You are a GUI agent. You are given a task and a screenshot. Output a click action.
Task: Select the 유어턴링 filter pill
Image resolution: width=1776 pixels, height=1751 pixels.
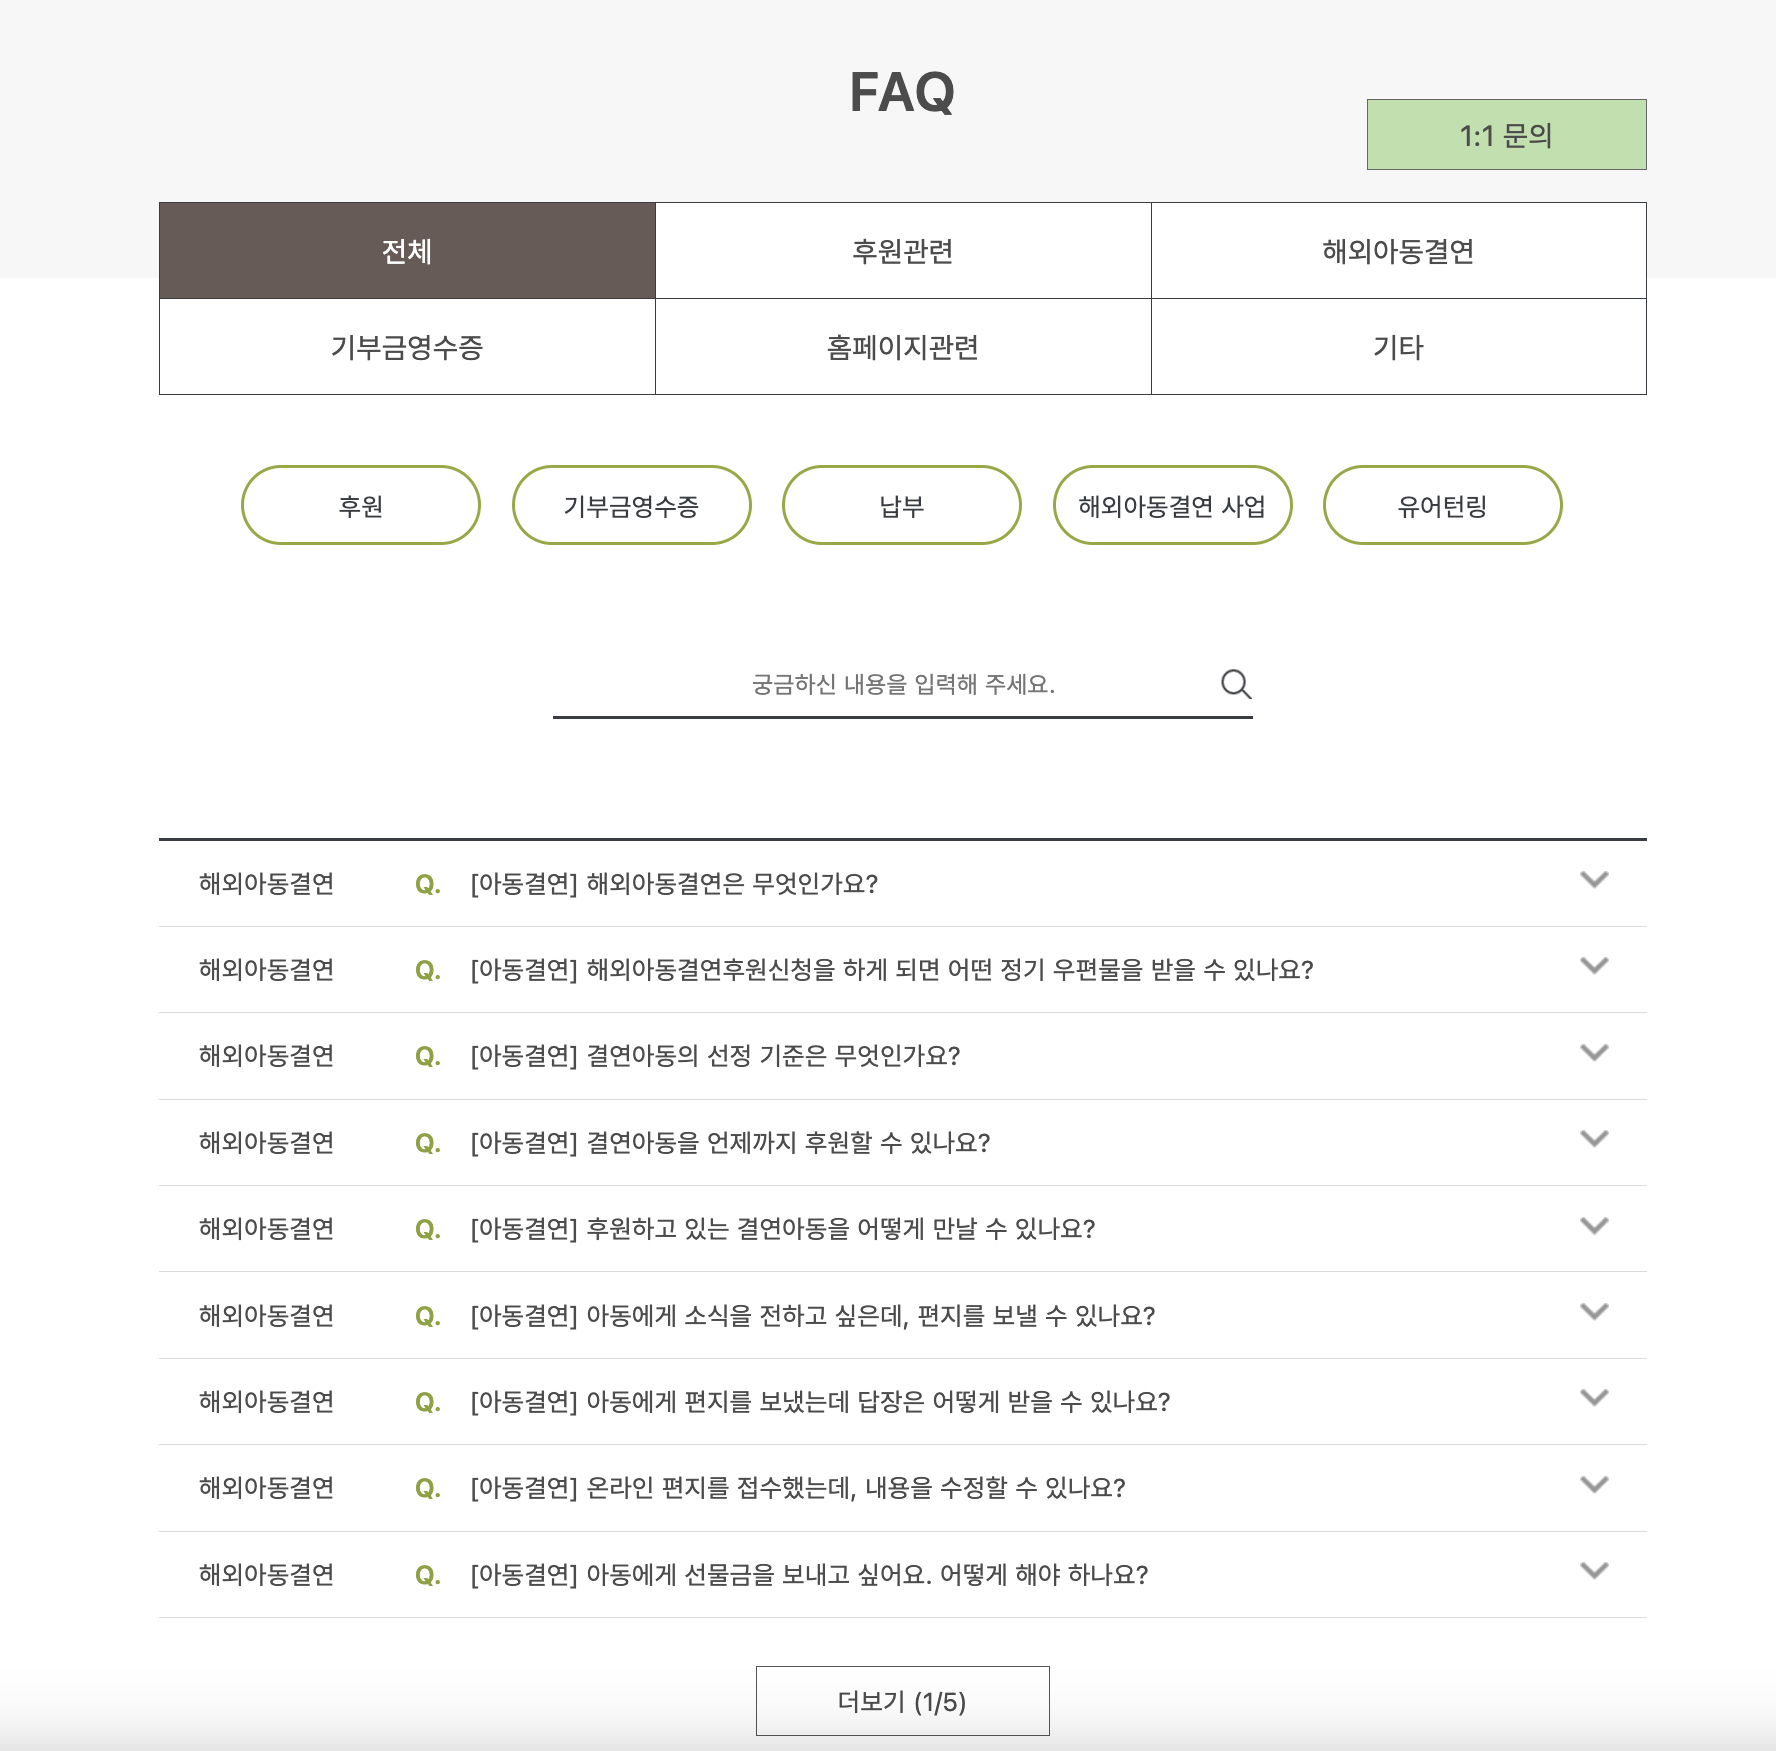(1442, 505)
